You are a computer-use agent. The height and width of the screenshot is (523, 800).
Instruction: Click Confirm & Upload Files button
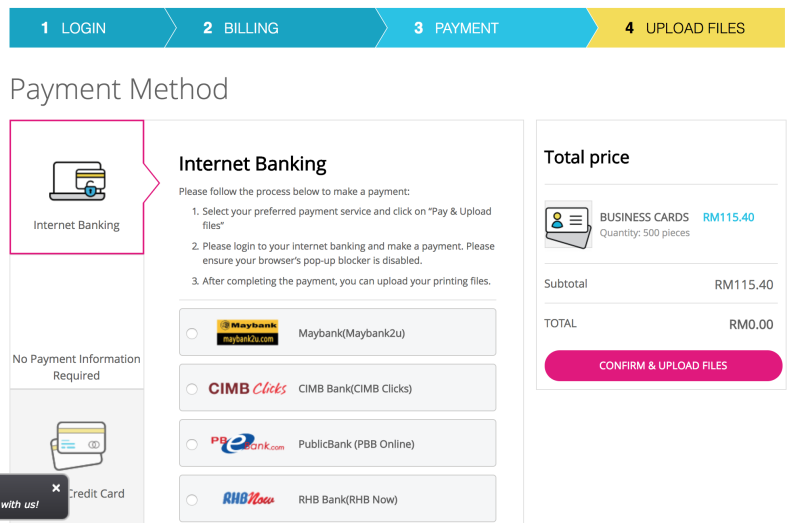pyautogui.click(x=663, y=365)
